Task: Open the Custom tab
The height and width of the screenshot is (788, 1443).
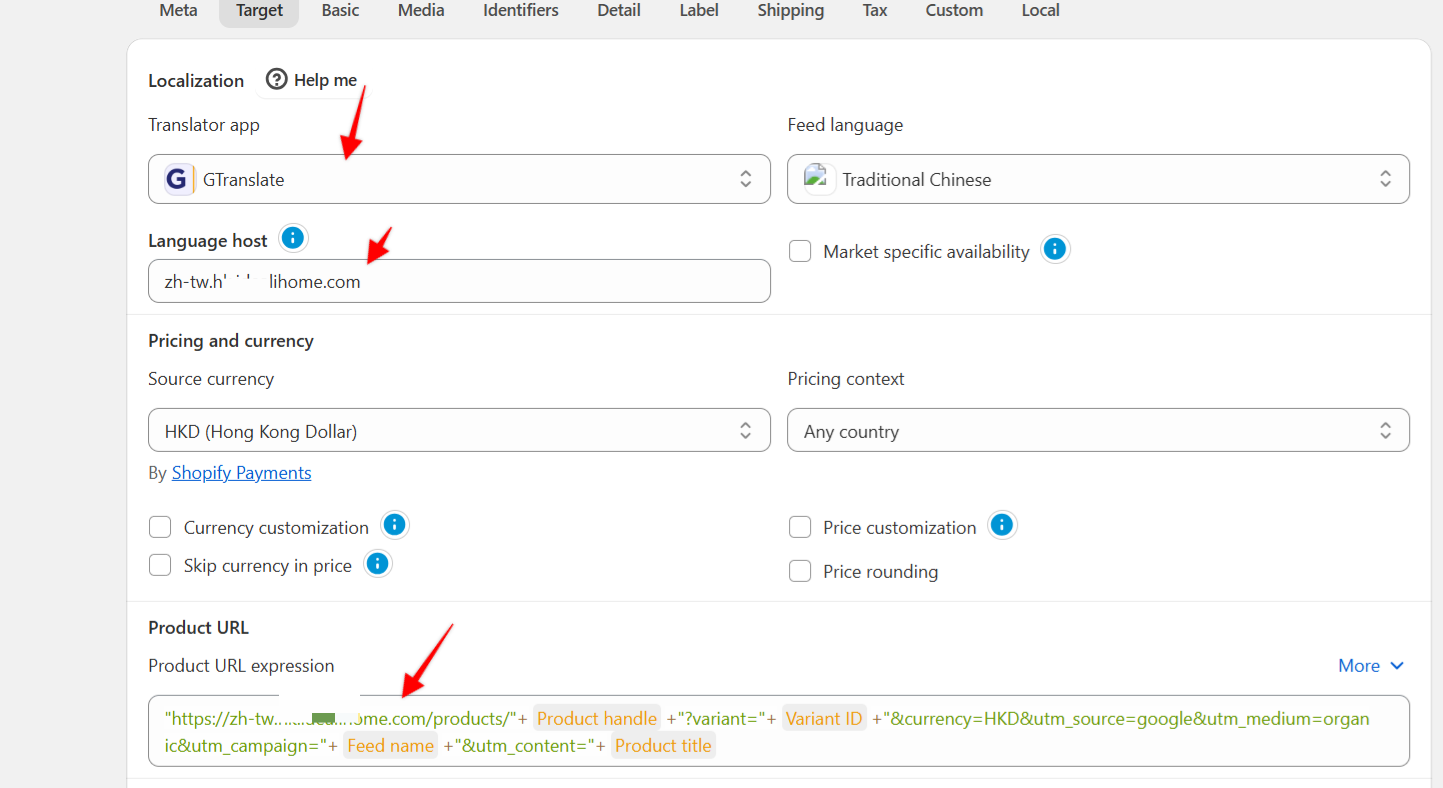Action: pyautogui.click(x=954, y=10)
